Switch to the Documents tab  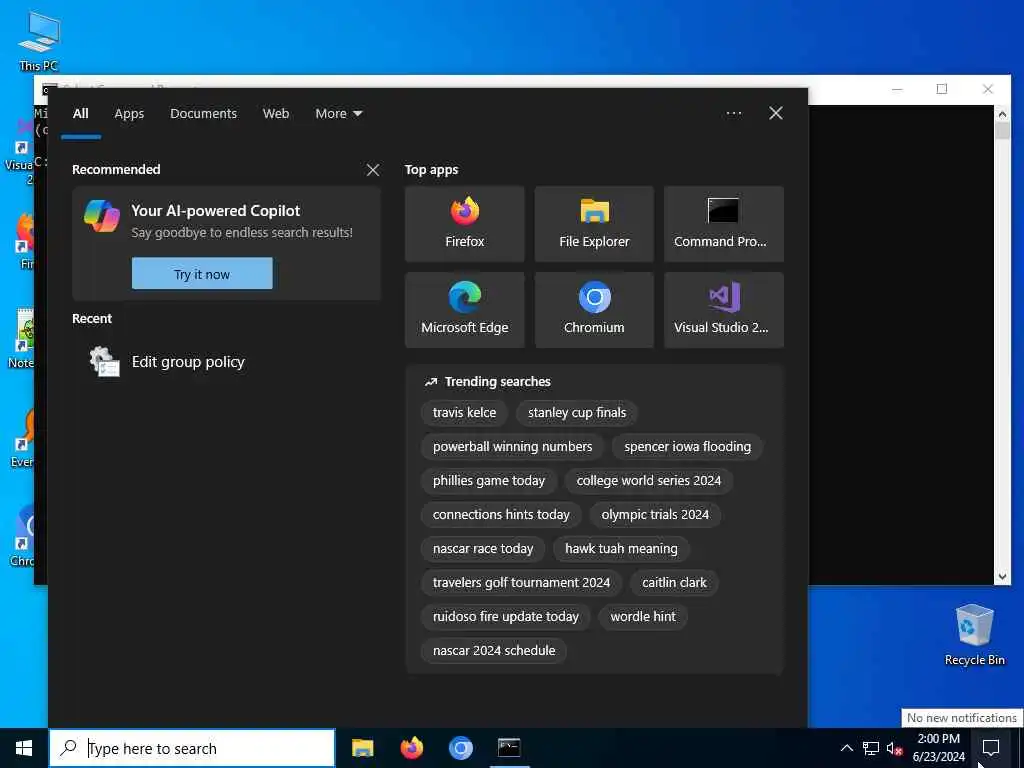203,114
